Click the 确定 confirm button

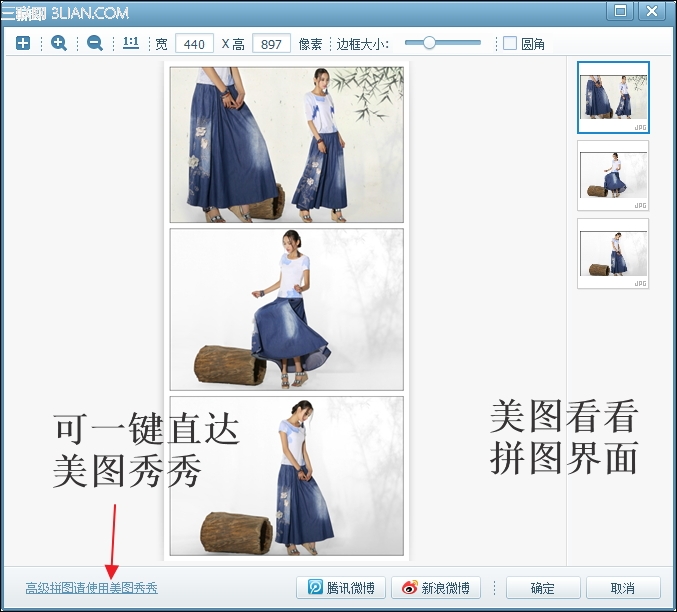[543, 588]
